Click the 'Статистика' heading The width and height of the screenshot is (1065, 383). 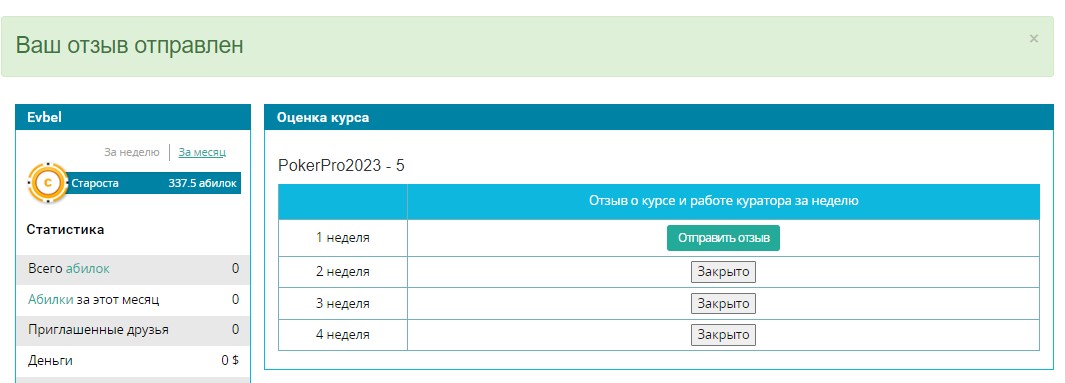65,230
